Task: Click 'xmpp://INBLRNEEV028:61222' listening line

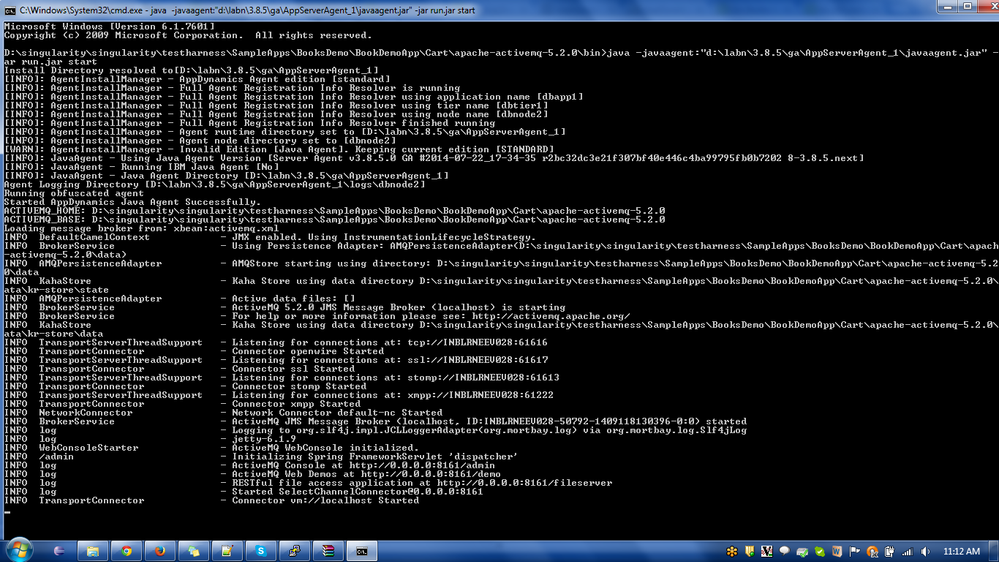Action: (279, 395)
